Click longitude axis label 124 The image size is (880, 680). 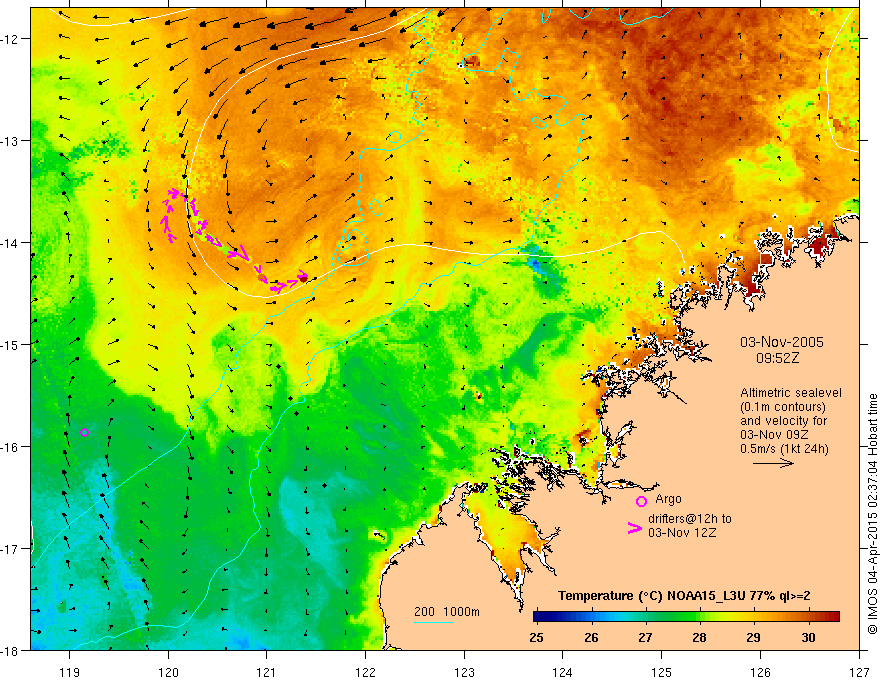(x=563, y=672)
